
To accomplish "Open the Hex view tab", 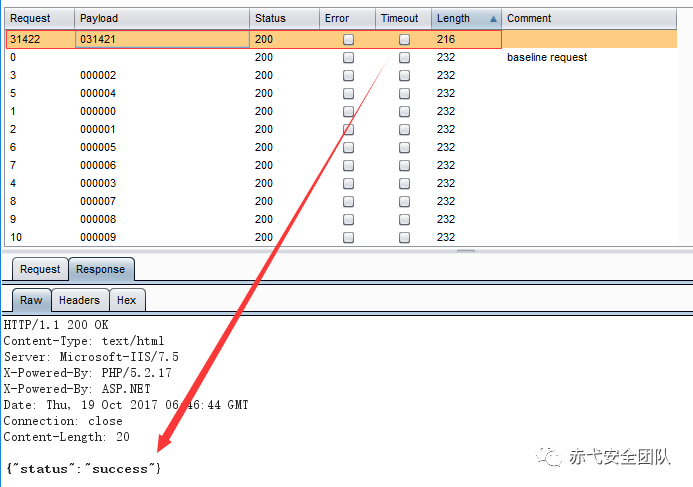I will click(x=127, y=300).
